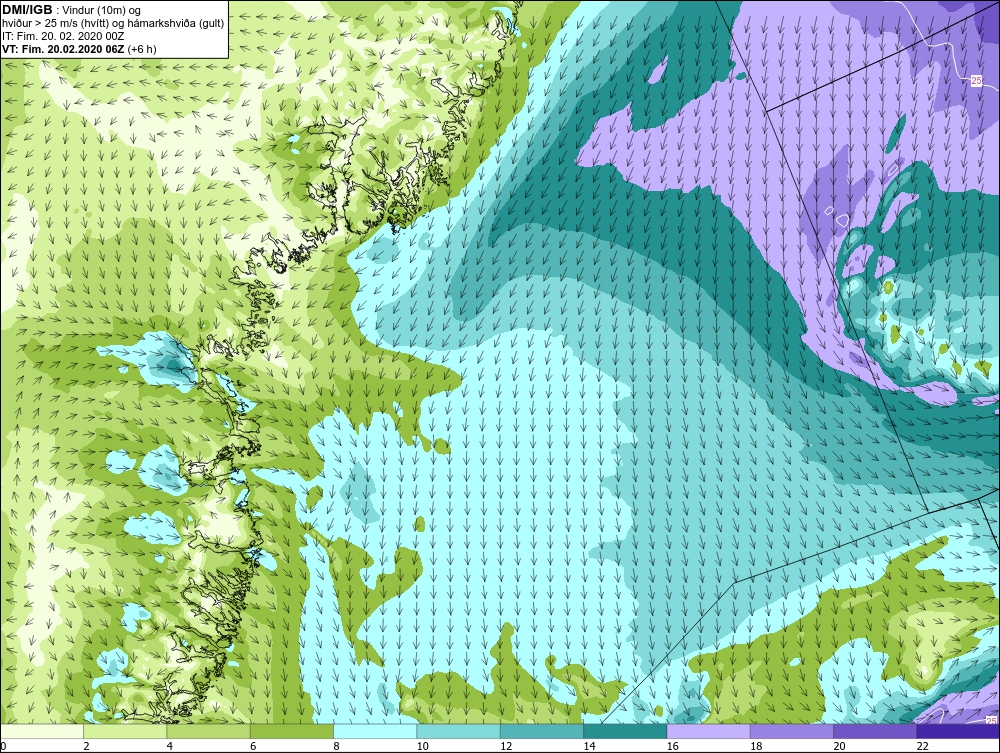Image resolution: width=1000 pixels, height=753 pixels.
Task: Click the "25" gust contour label at upper right
Action: (x=976, y=81)
